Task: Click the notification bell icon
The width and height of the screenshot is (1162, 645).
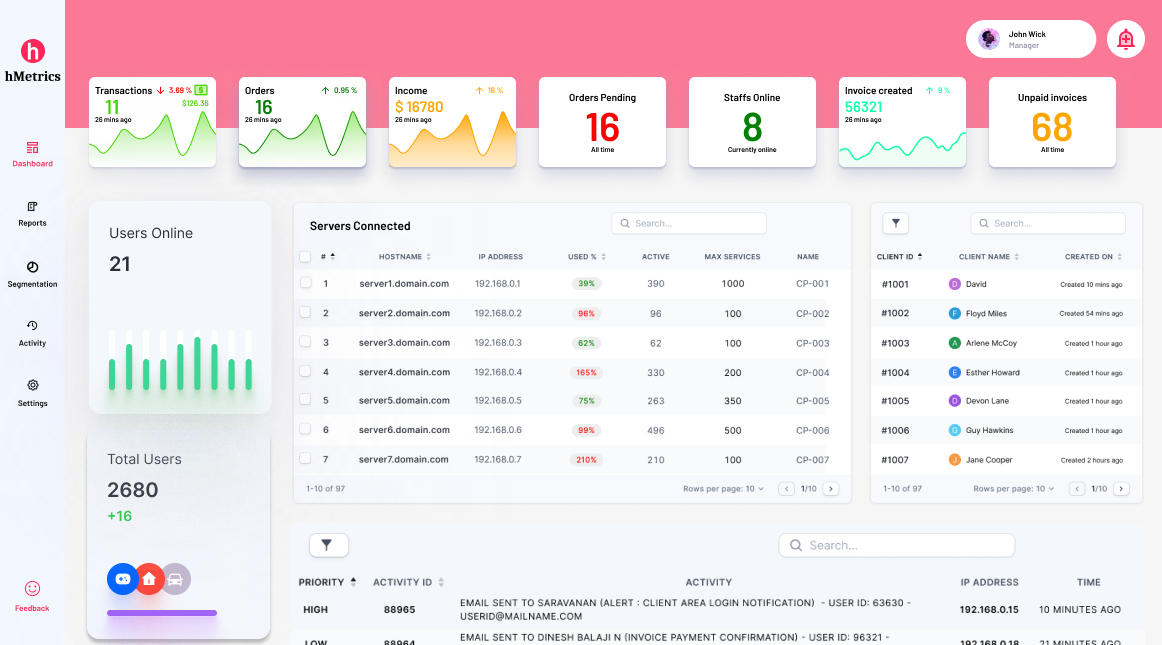Action: pyautogui.click(x=1126, y=39)
